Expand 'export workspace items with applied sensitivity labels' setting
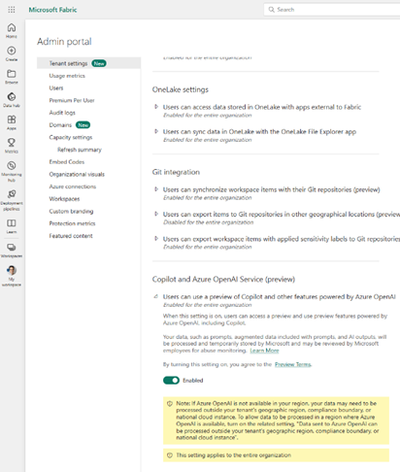The width and height of the screenshot is (400, 472). [156, 238]
